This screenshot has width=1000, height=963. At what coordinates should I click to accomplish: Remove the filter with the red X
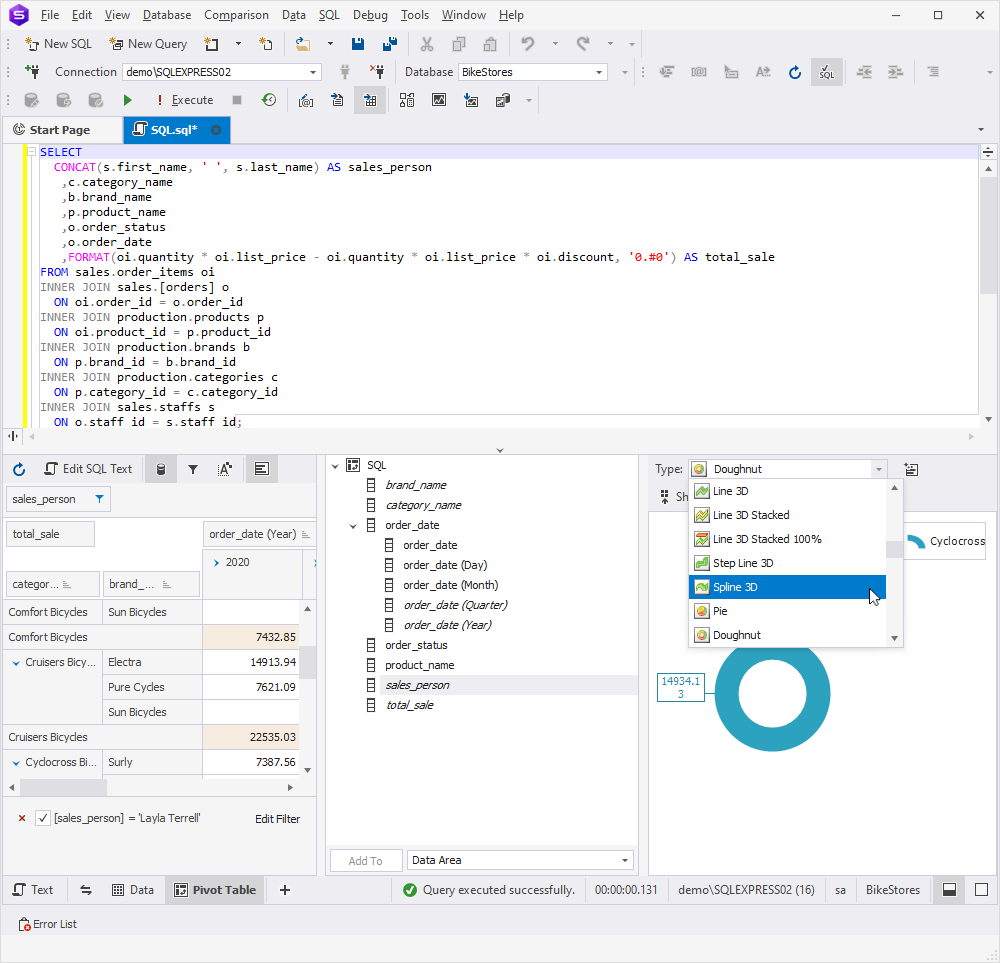pyautogui.click(x=22, y=818)
